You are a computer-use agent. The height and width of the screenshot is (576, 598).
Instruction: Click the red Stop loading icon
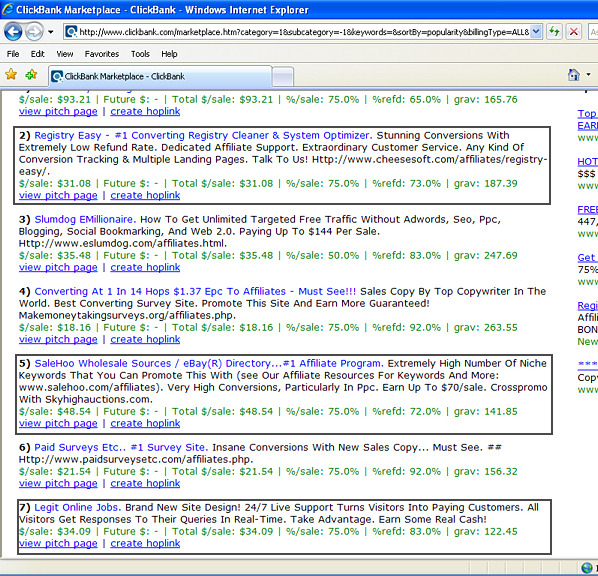(x=573, y=32)
